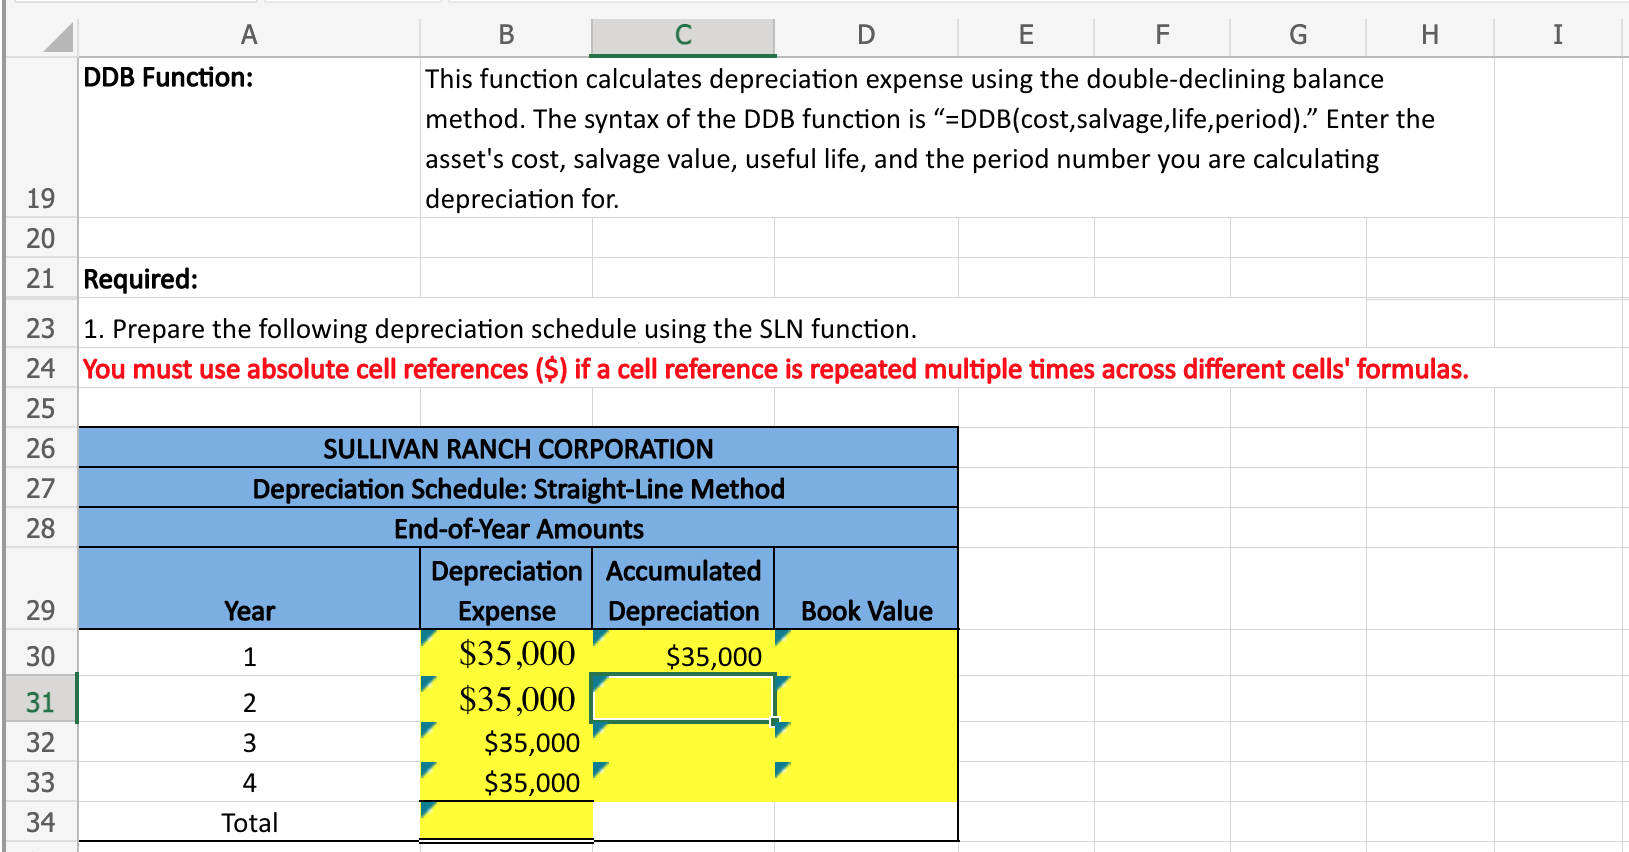Select row 29 header
The width and height of the screenshot is (1629, 852).
(x=40, y=589)
